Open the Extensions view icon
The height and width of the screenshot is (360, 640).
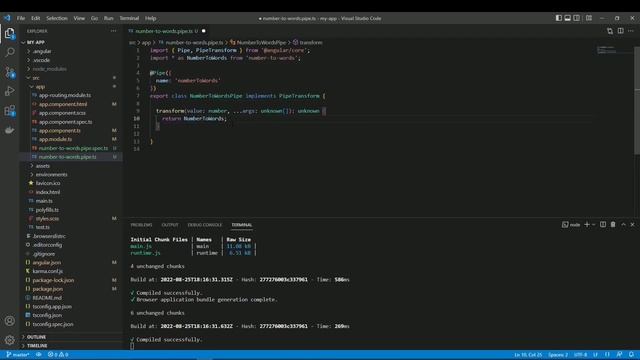point(9,110)
